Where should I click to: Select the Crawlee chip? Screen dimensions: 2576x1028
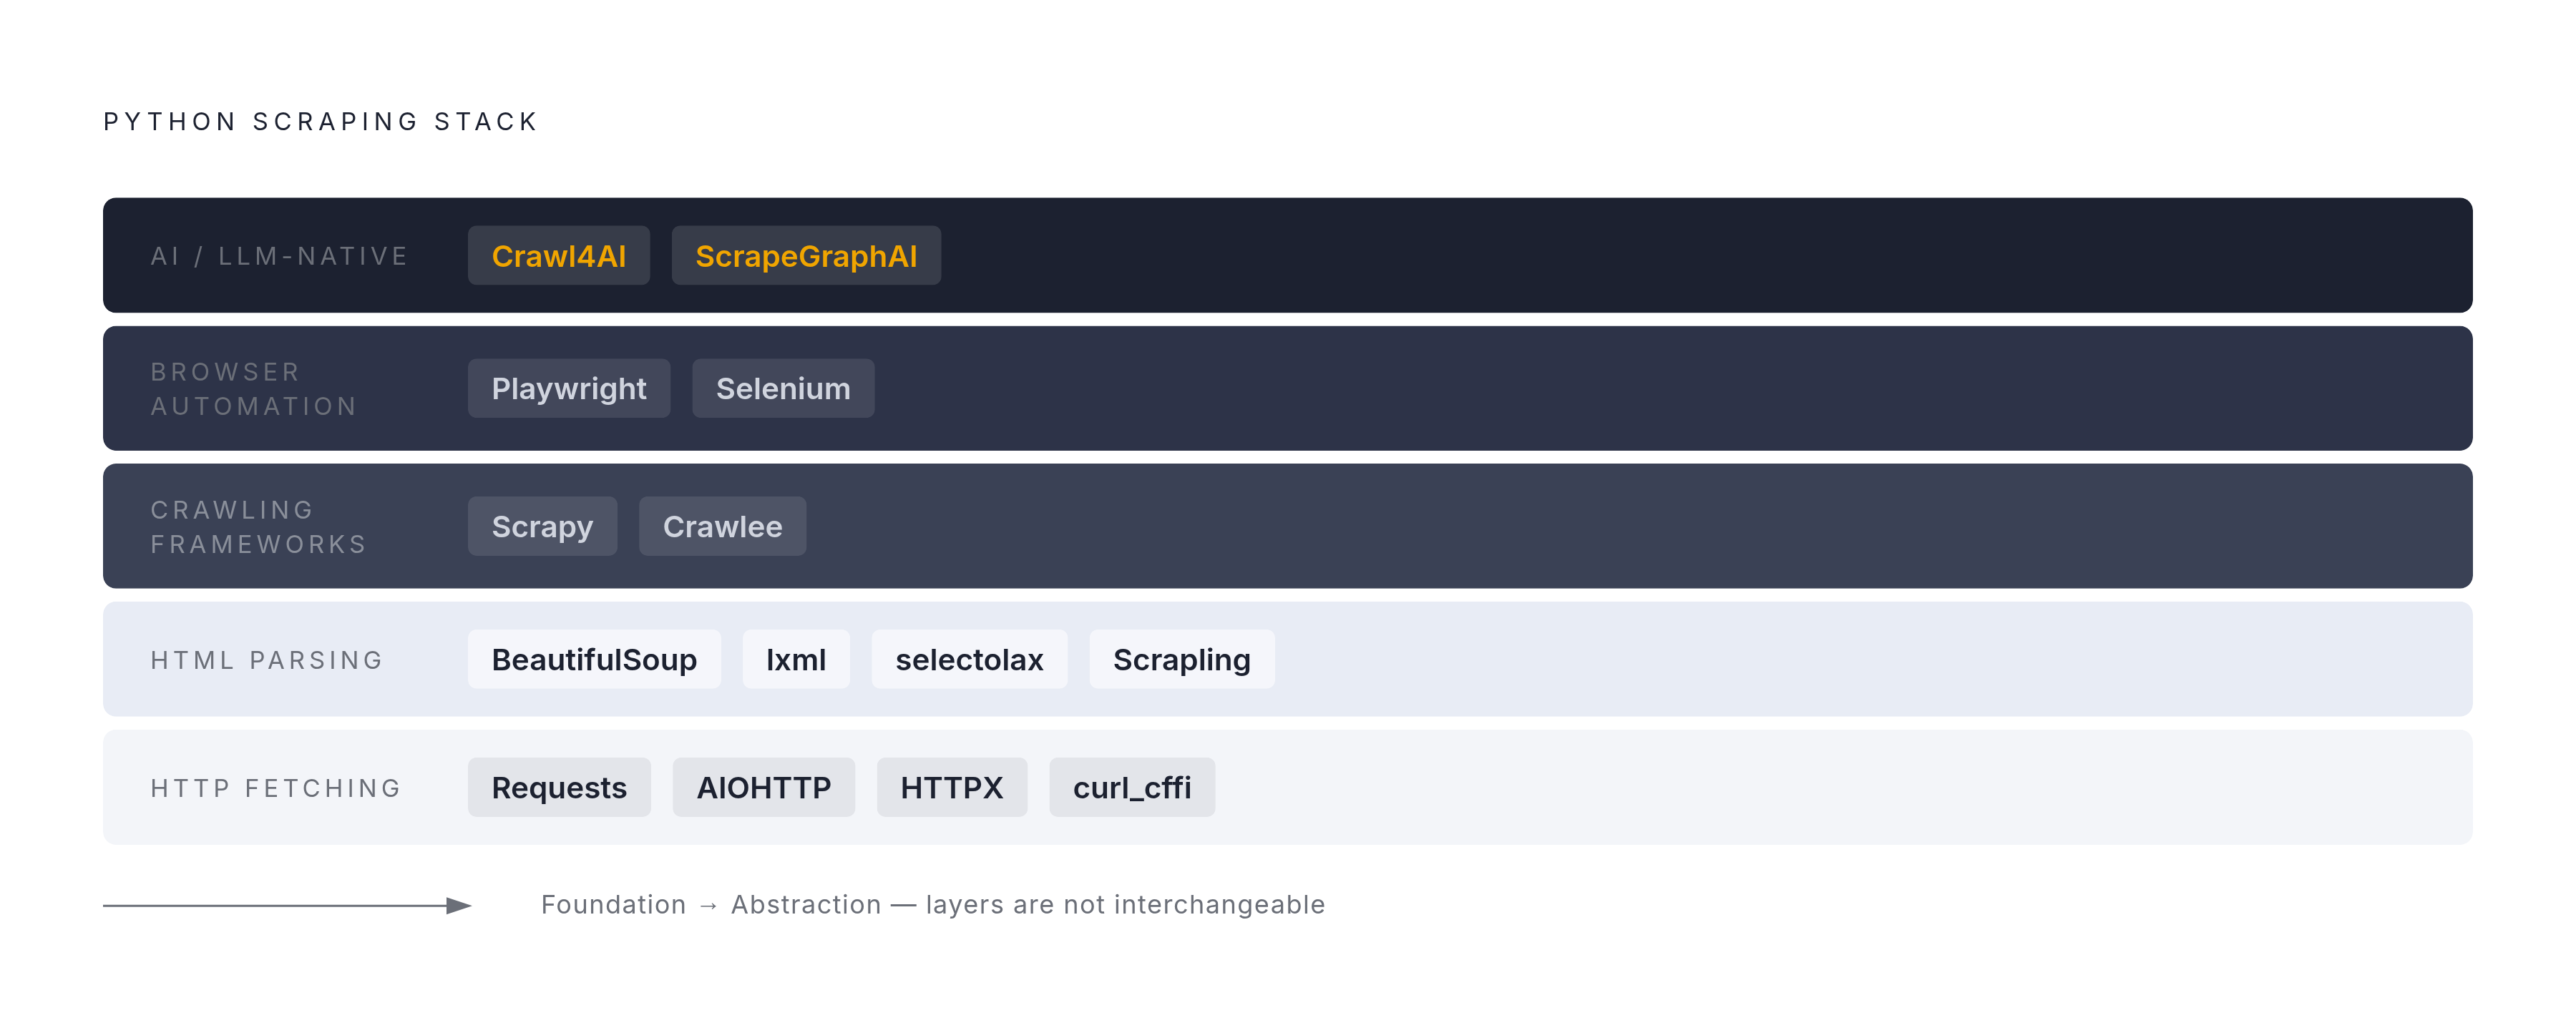point(722,526)
